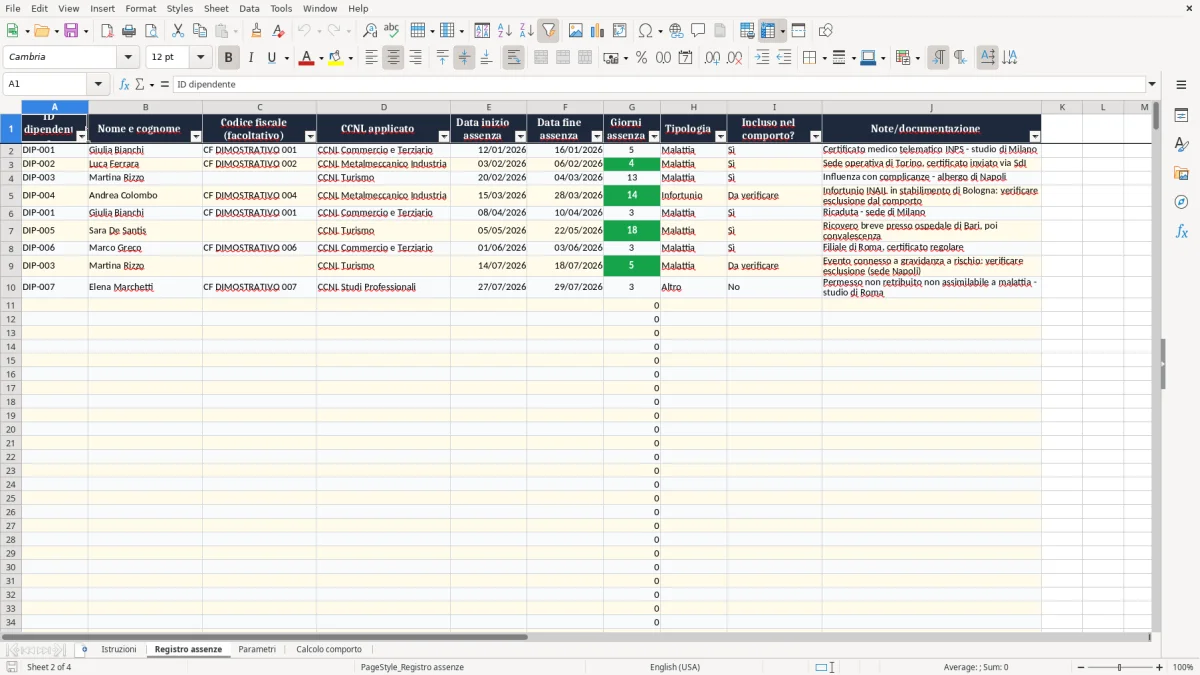Image resolution: width=1200 pixels, height=675 pixels.
Task: Open sidebar Properties panel icon
Action: [1181, 116]
